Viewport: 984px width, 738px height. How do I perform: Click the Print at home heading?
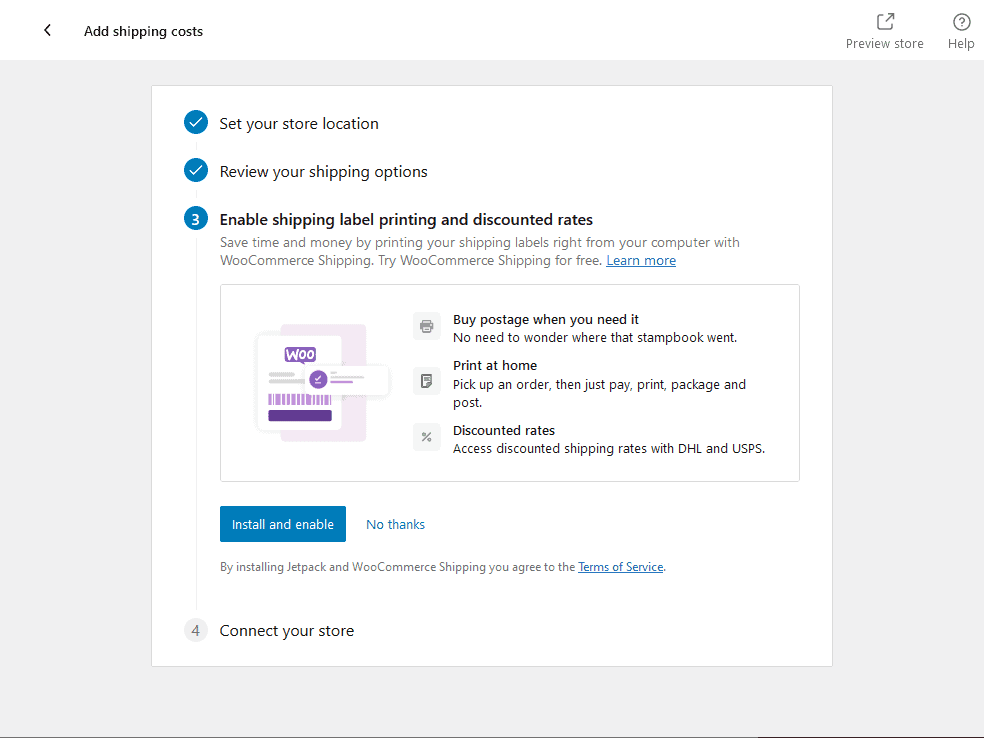coord(495,365)
